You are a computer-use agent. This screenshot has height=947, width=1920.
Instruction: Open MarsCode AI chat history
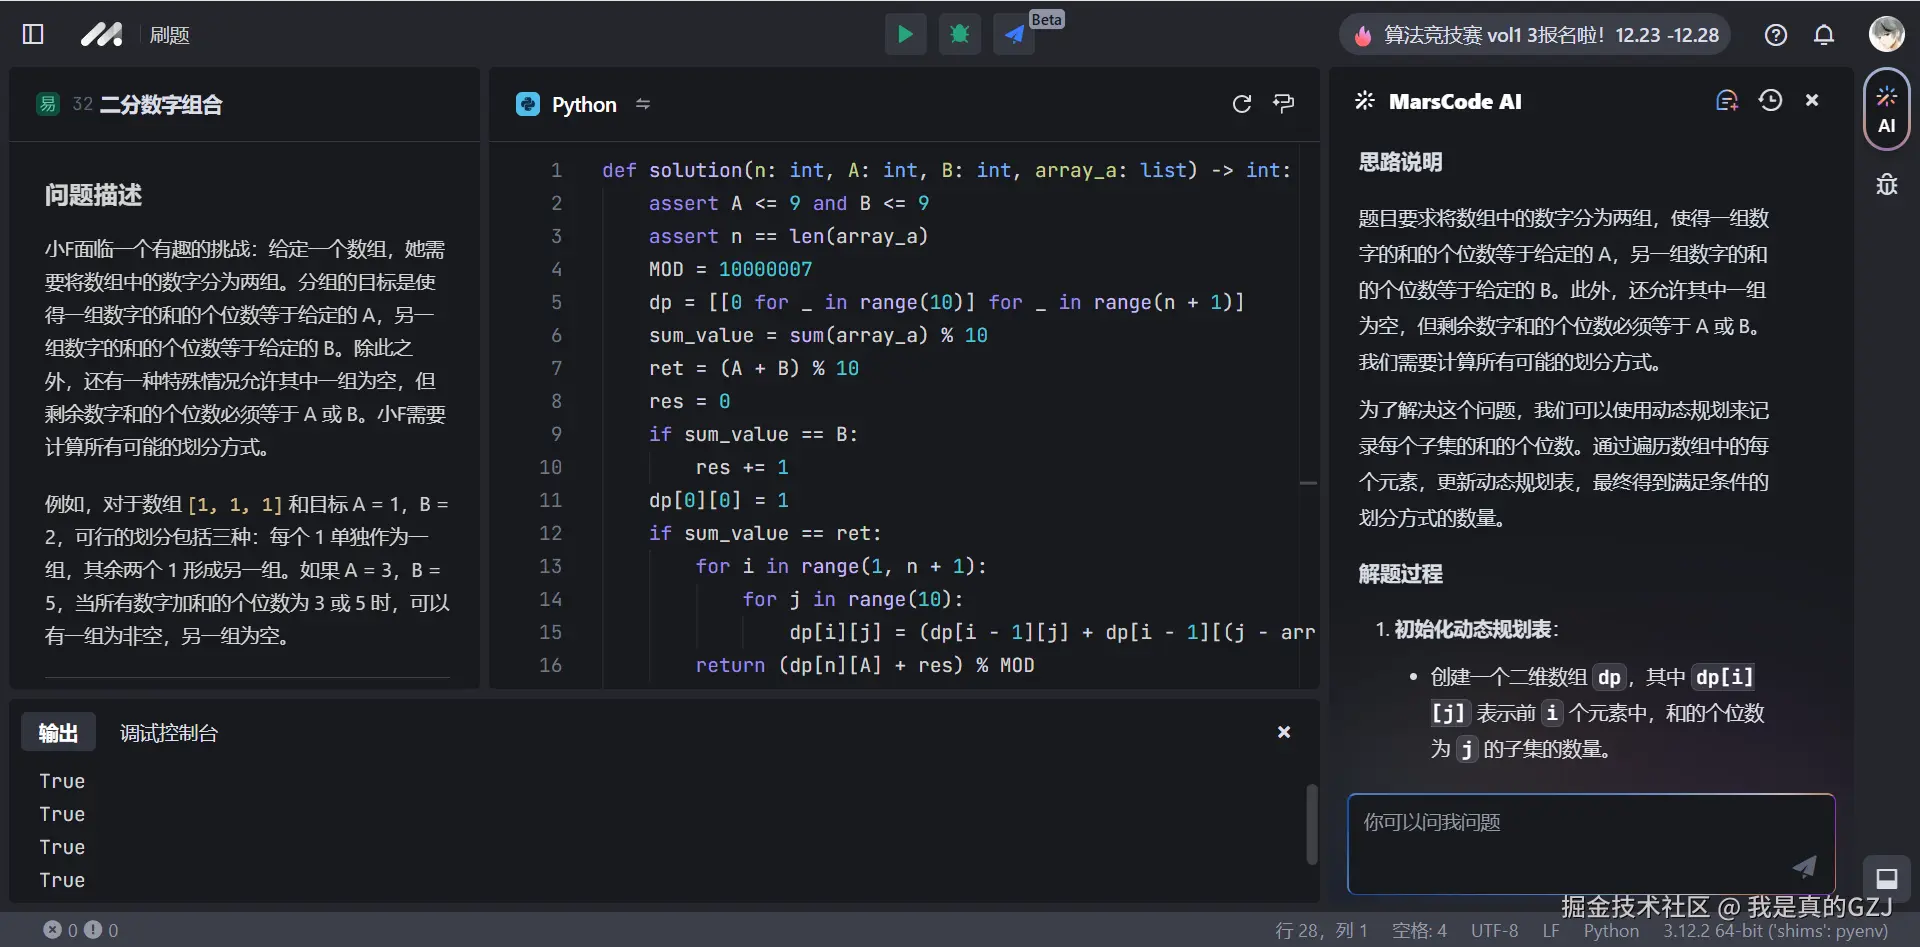coord(1770,100)
